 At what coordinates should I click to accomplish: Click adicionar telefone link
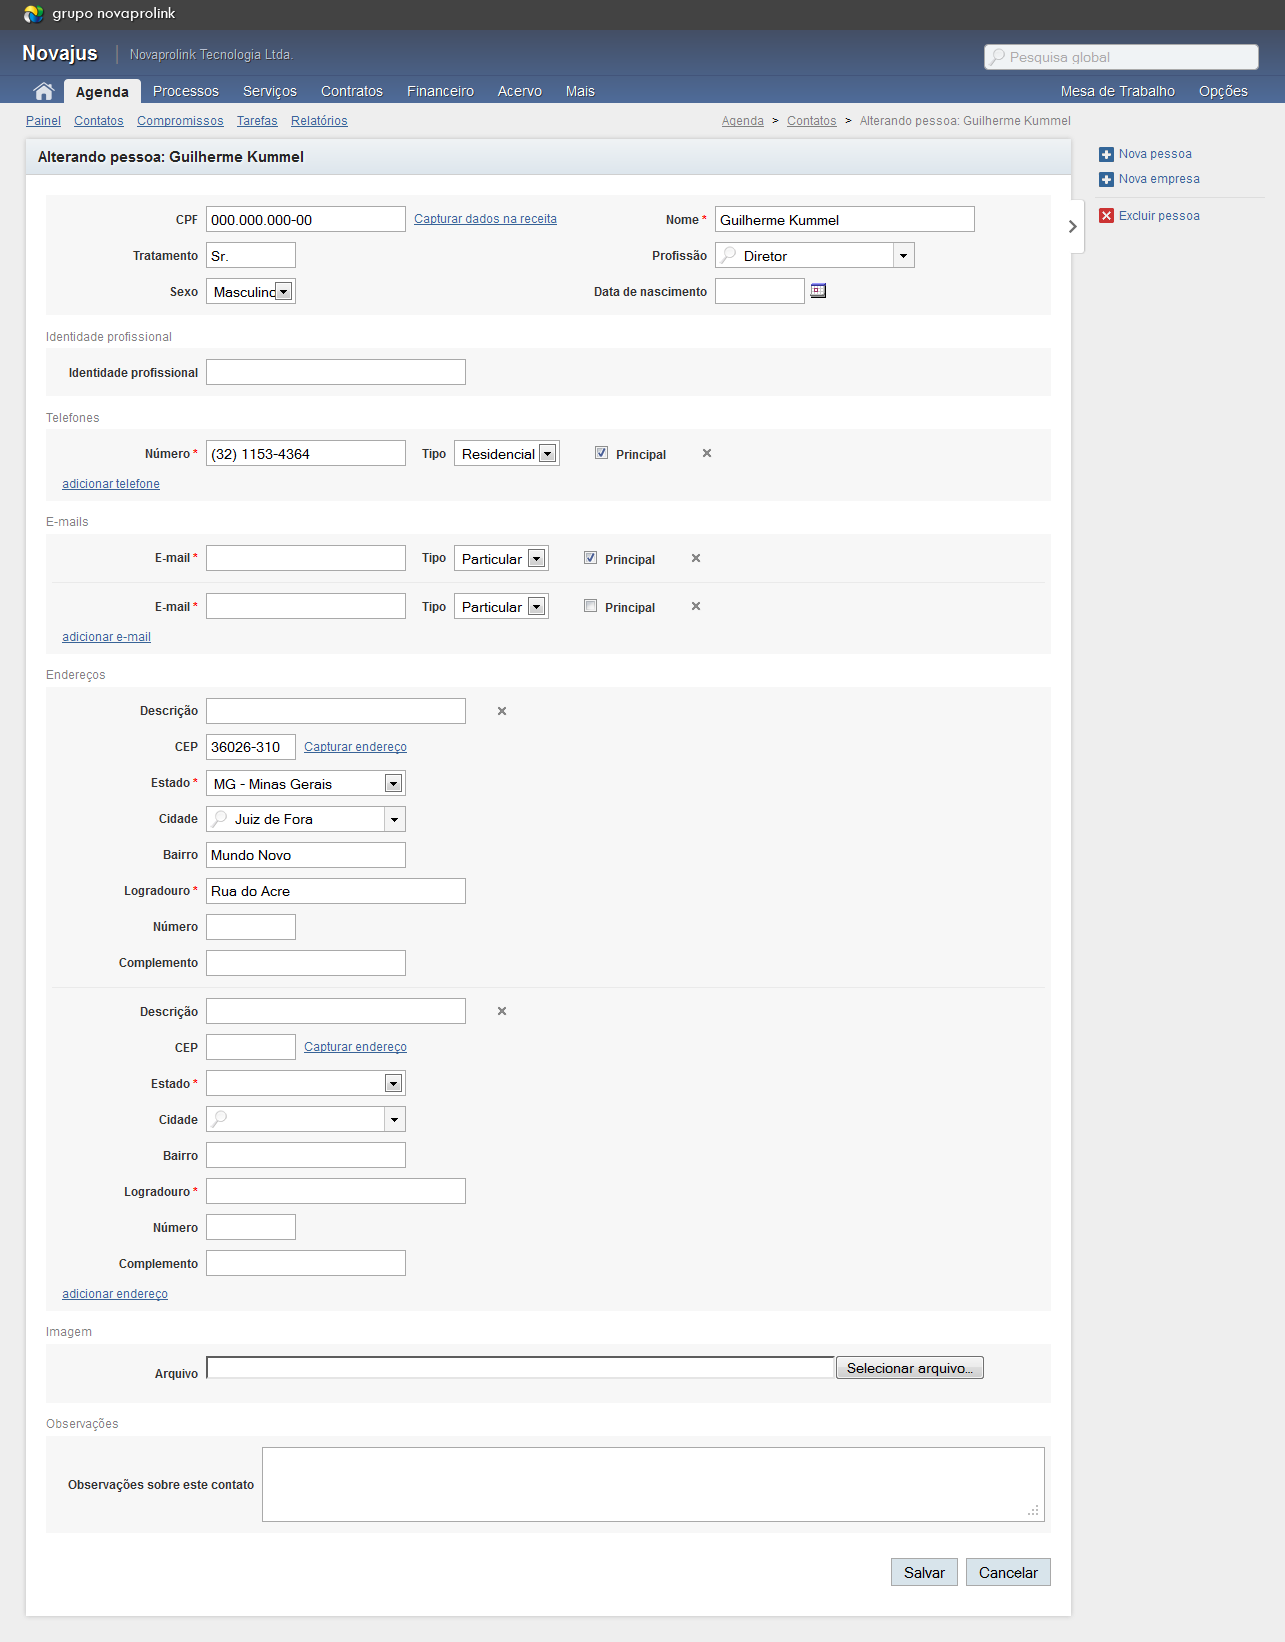111,484
